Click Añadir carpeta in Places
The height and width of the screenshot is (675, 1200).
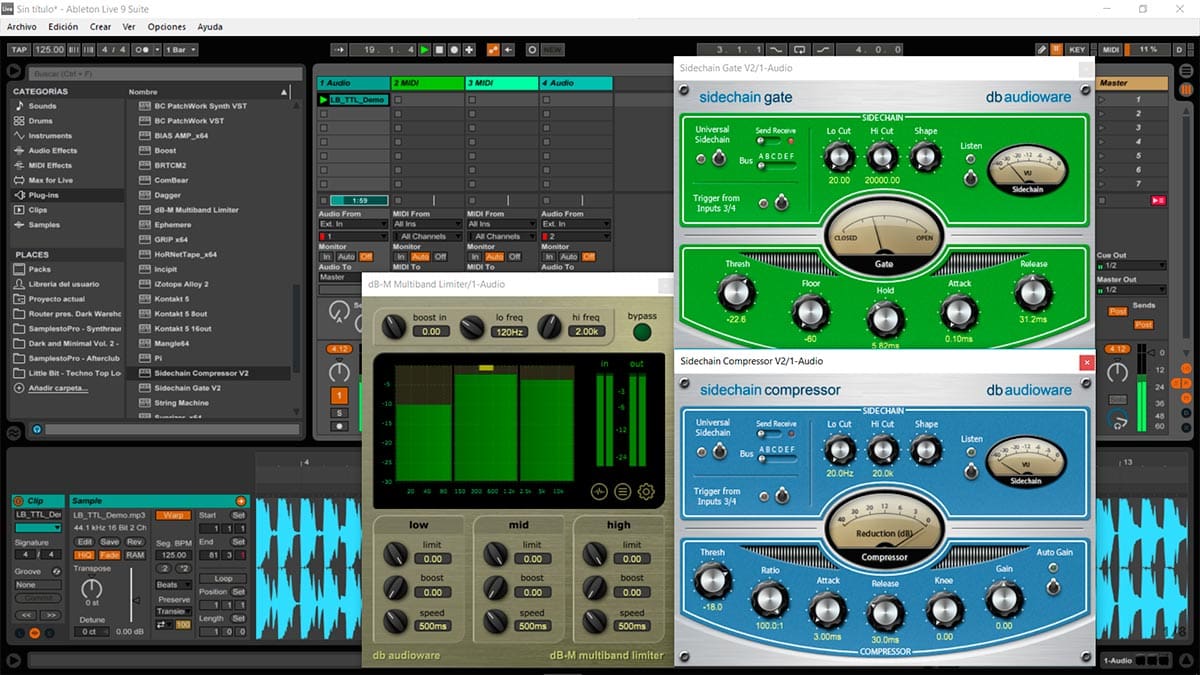coord(57,388)
